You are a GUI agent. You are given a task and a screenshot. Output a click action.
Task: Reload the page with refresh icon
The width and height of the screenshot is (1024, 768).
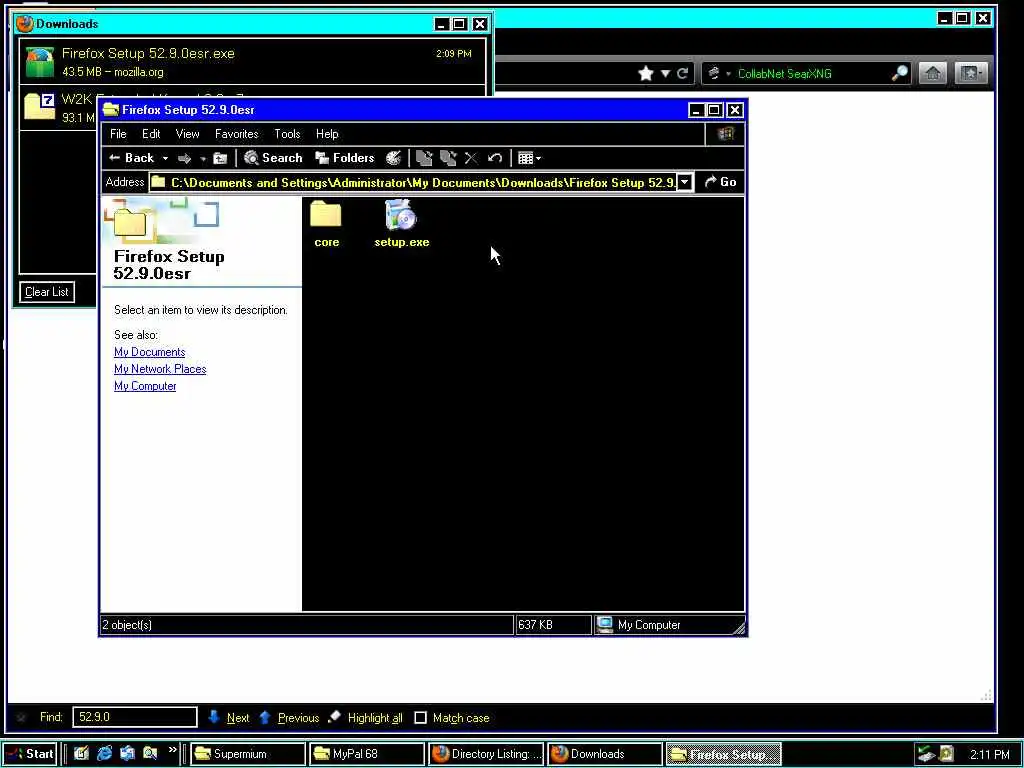tap(682, 73)
